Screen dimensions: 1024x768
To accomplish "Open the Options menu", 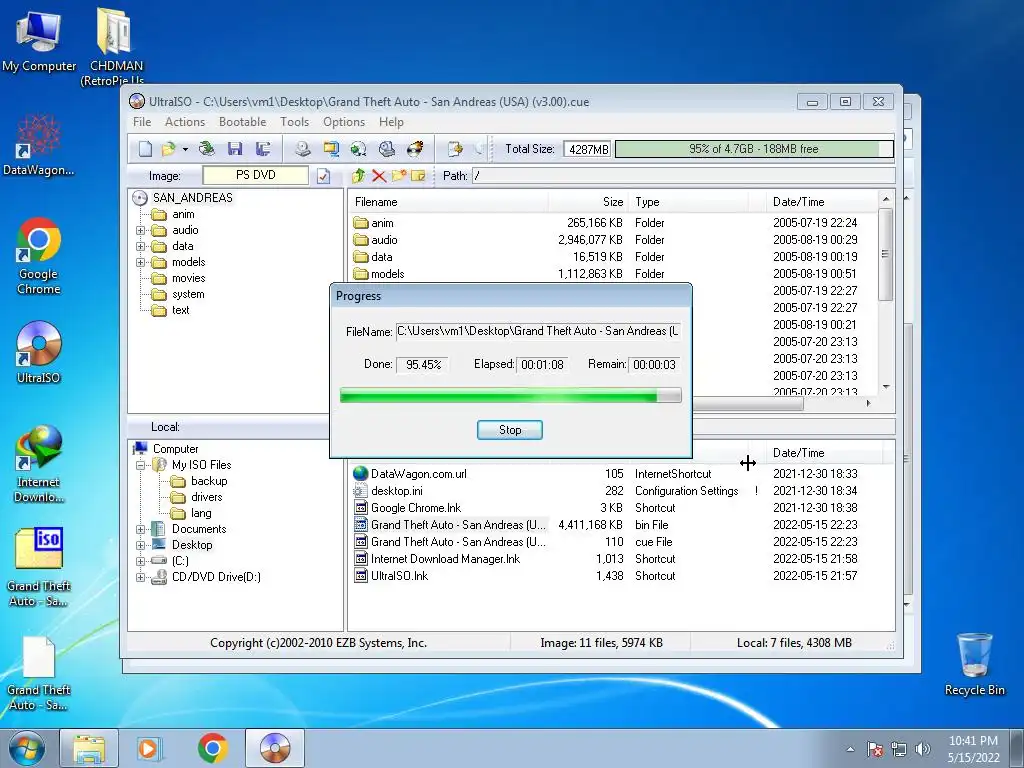I will pyautogui.click(x=344, y=122).
